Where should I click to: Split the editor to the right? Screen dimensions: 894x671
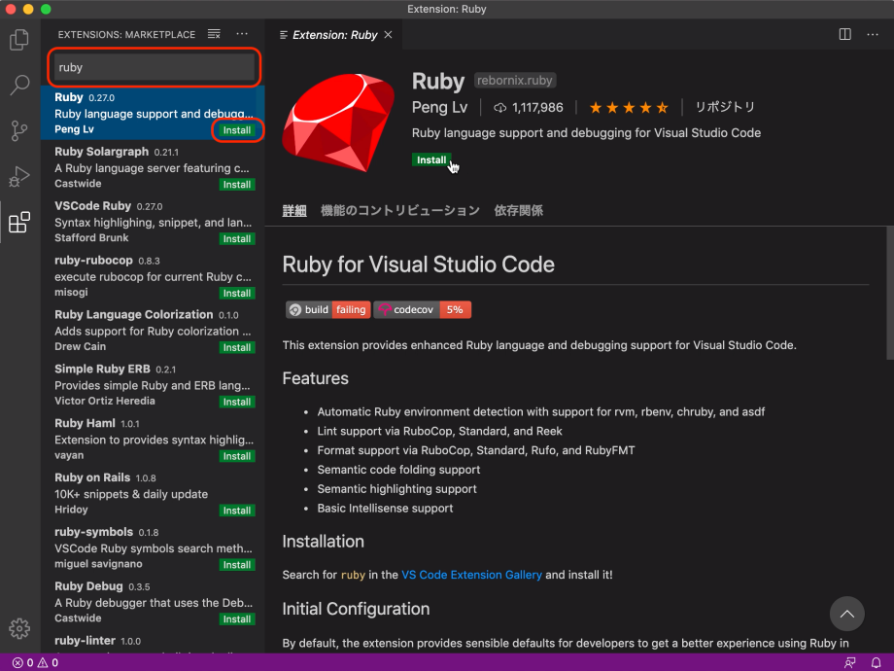[844, 34]
